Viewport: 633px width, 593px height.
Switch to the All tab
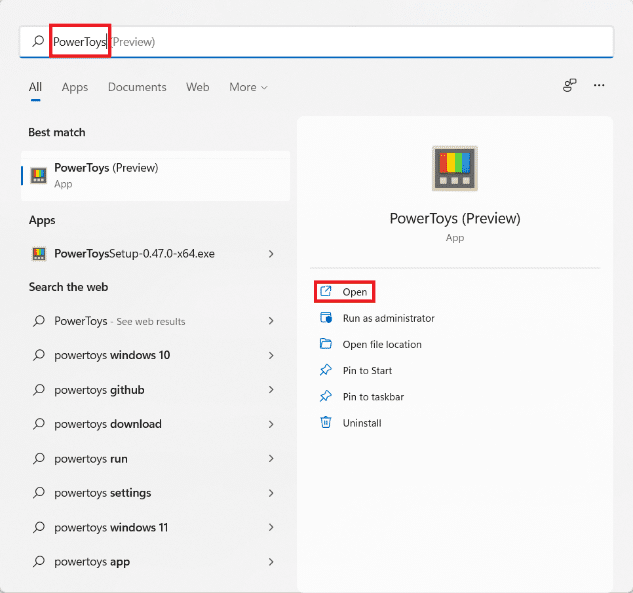click(x=35, y=87)
